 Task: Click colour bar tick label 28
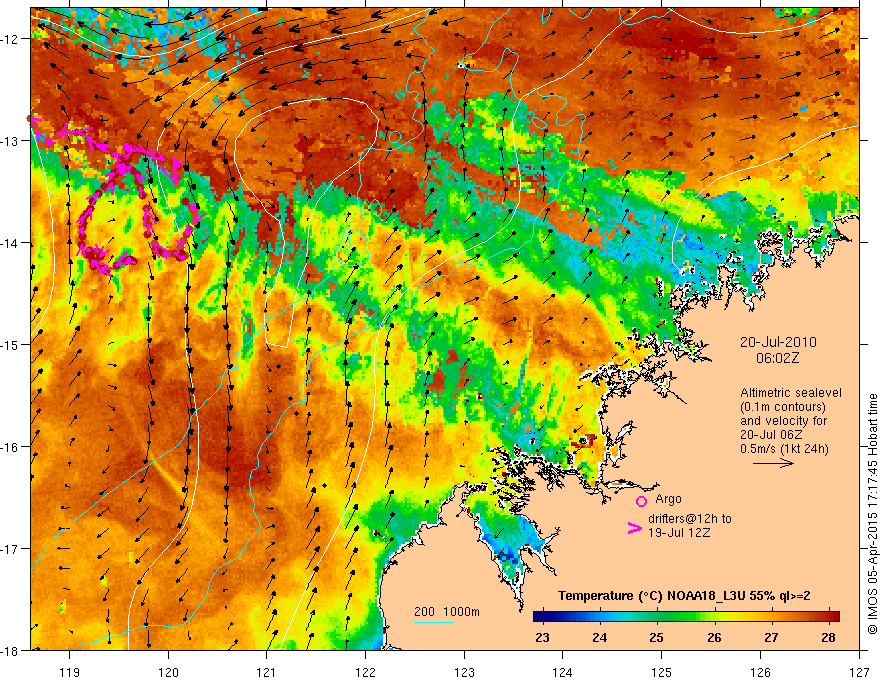click(x=828, y=637)
